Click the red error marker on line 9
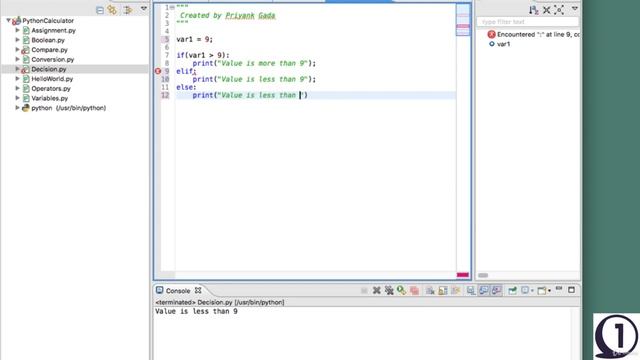Image resolution: width=640 pixels, height=360 pixels. (158, 71)
